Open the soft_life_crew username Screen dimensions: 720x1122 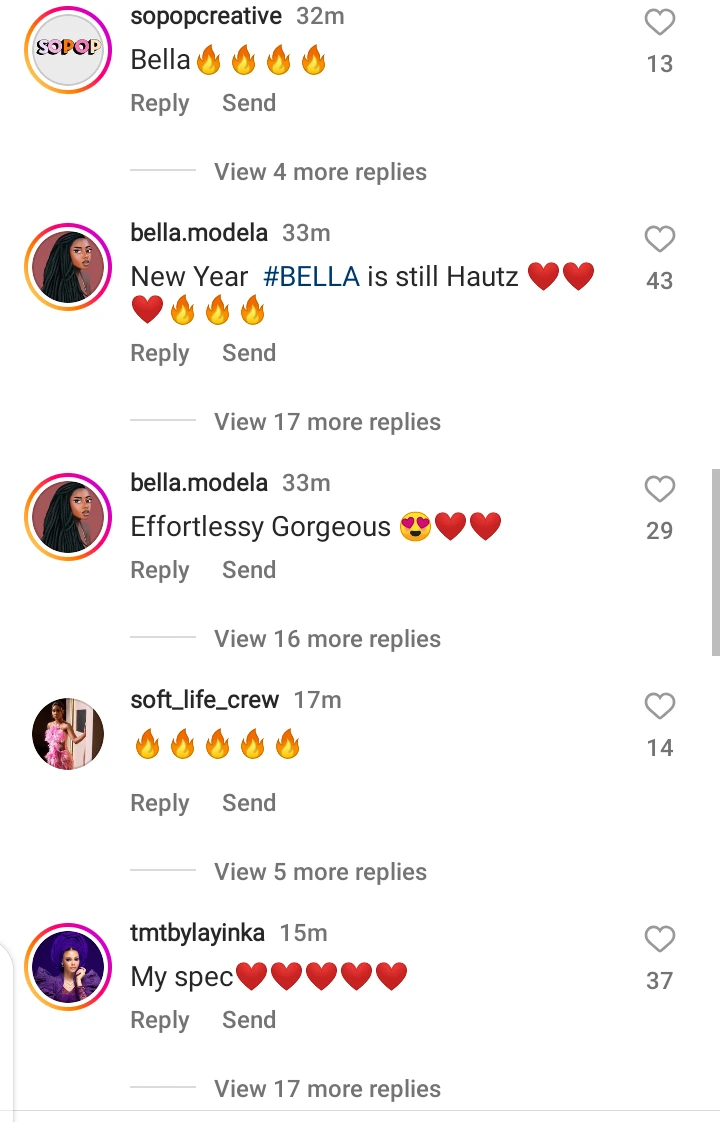pyautogui.click(x=205, y=700)
